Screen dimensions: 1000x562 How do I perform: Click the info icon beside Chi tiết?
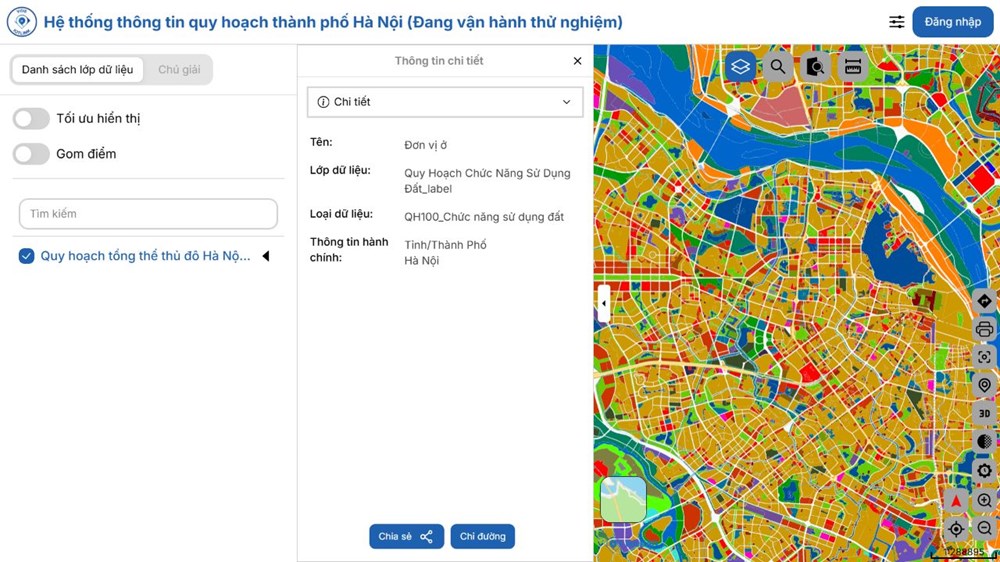[323, 102]
